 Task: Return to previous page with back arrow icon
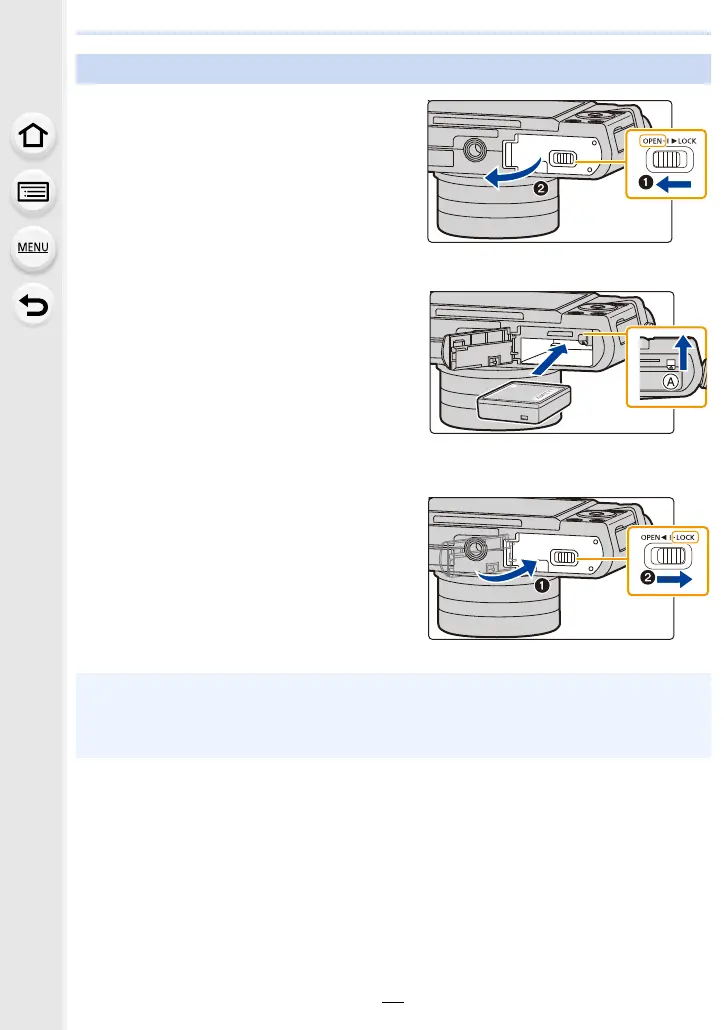pos(33,305)
